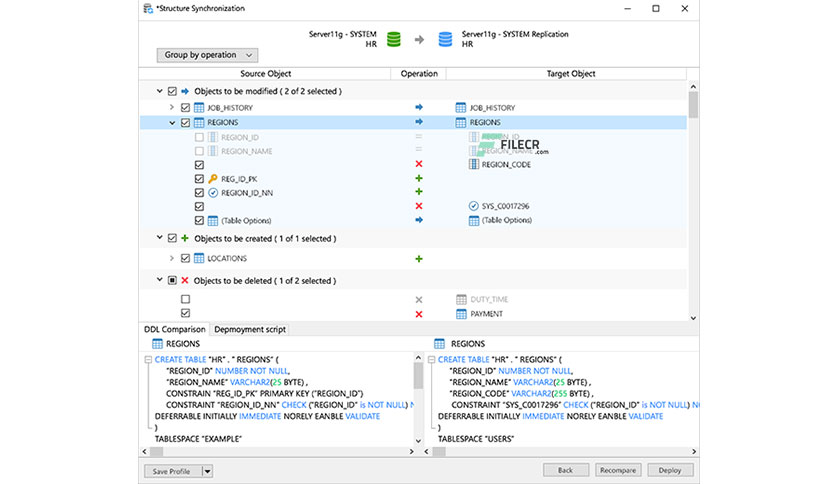
Task: Collapse CREATE TABLE block in left DDL pane
Action: 148,360
